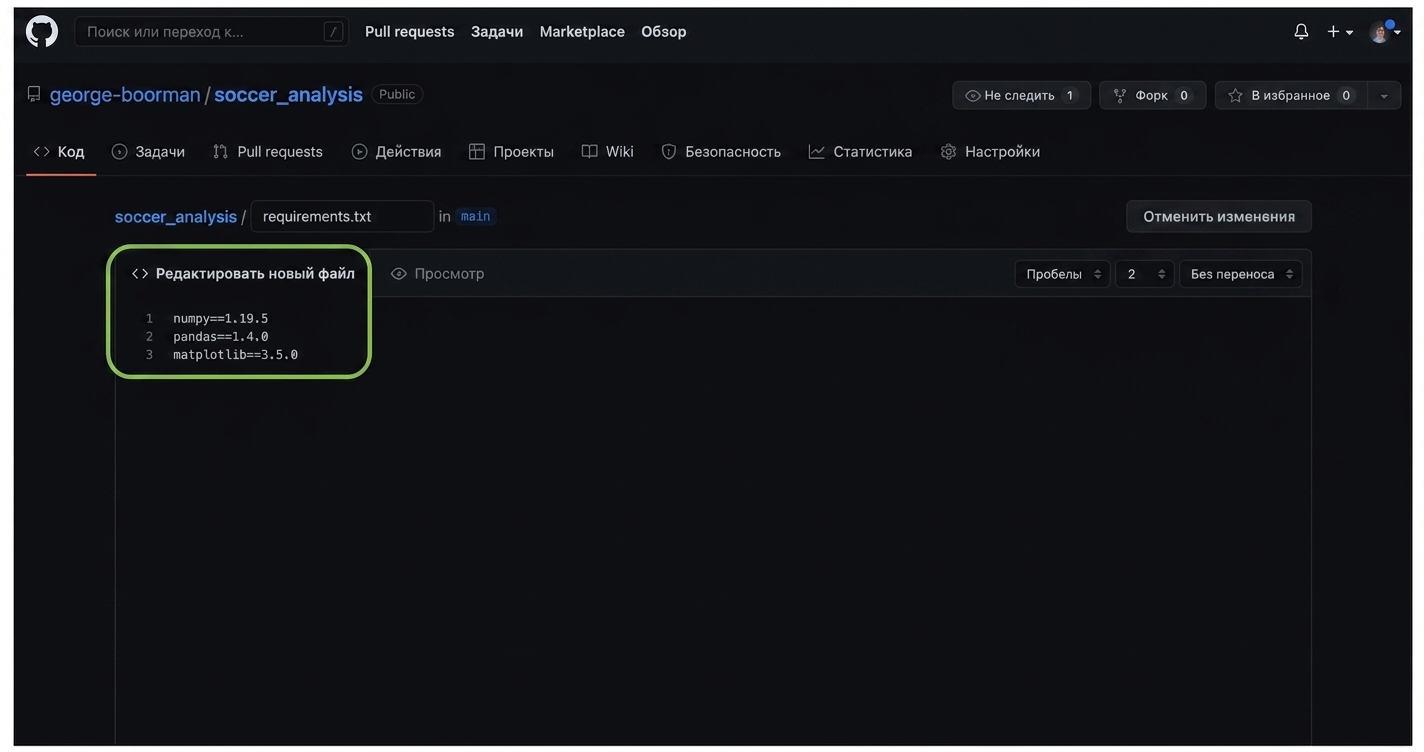The image size is (1424, 752).
Task: Switch to the Wiki tab
Action: (608, 152)
